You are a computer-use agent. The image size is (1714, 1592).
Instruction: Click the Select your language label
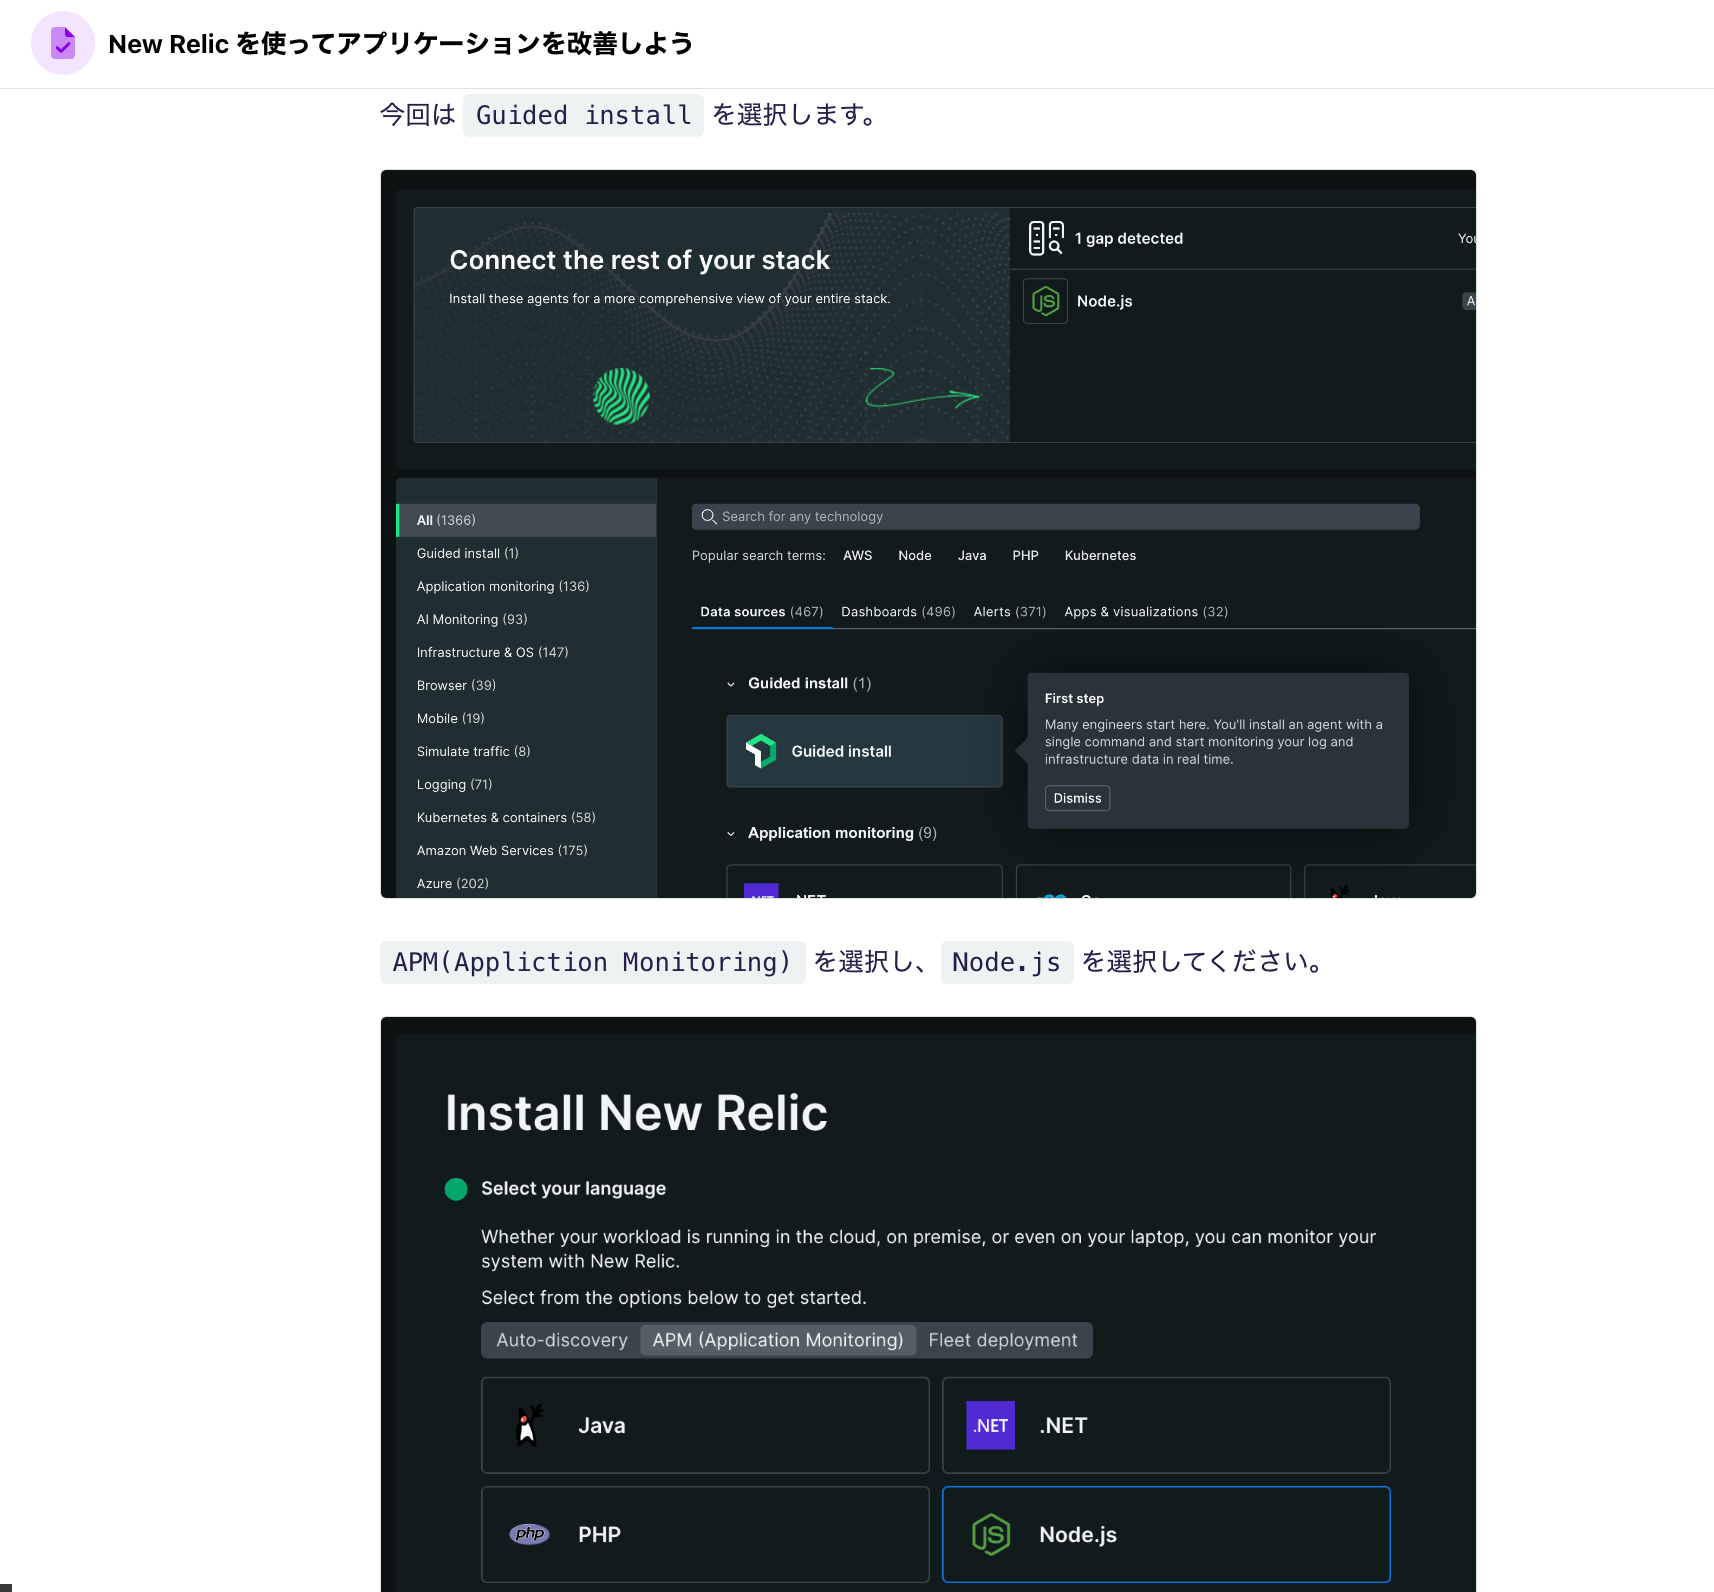(573, 1189)
